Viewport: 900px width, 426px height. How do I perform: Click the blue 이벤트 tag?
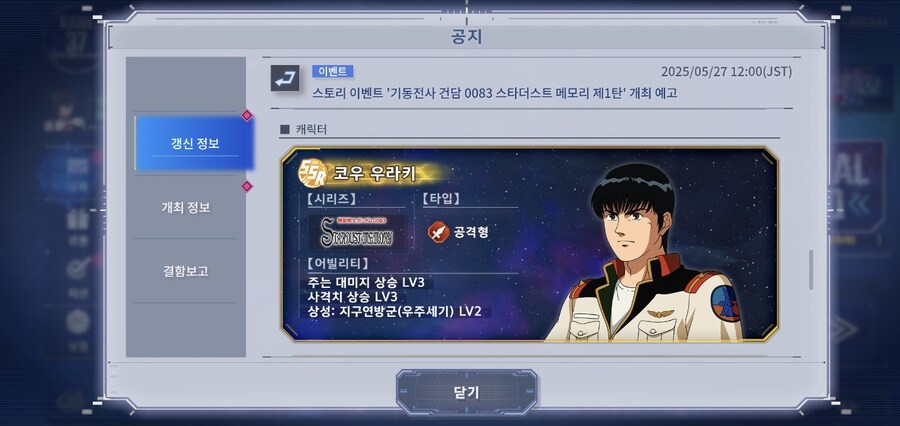click(x=332, y=71)
